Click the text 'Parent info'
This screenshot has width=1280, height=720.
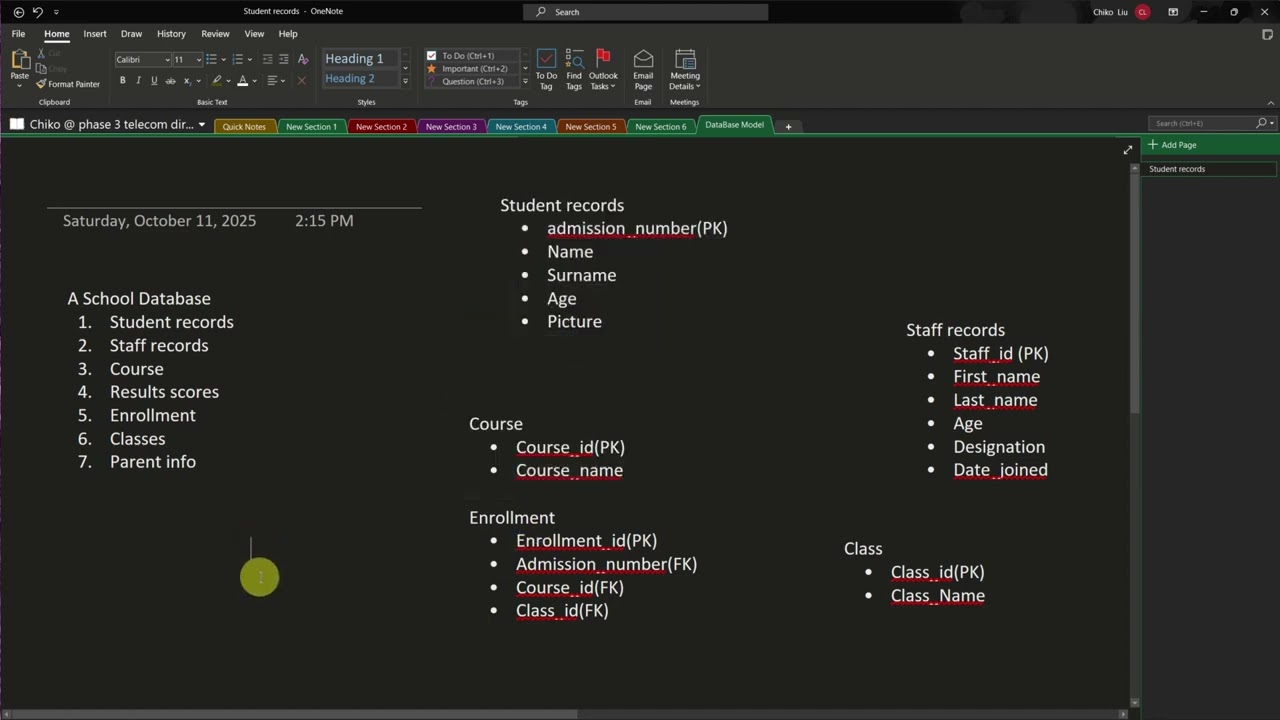[x=153, y=462]
